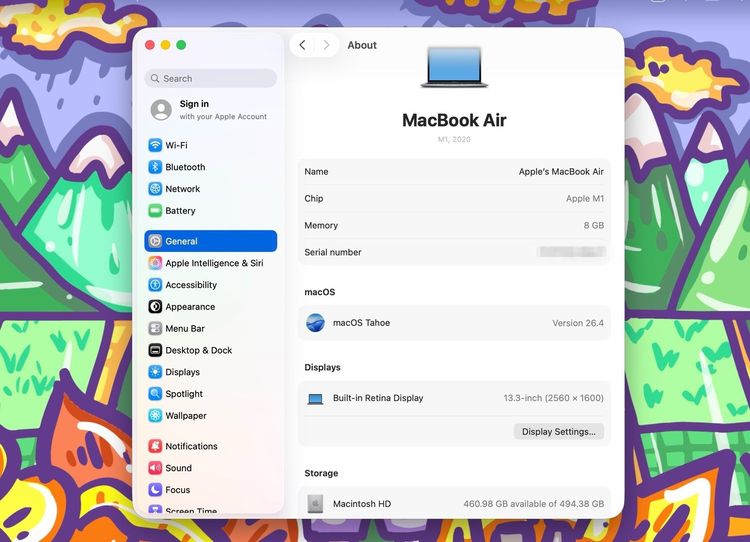Go forward with the right chevron
This screenshot has height=542, width=750.
tap(326, 45)
